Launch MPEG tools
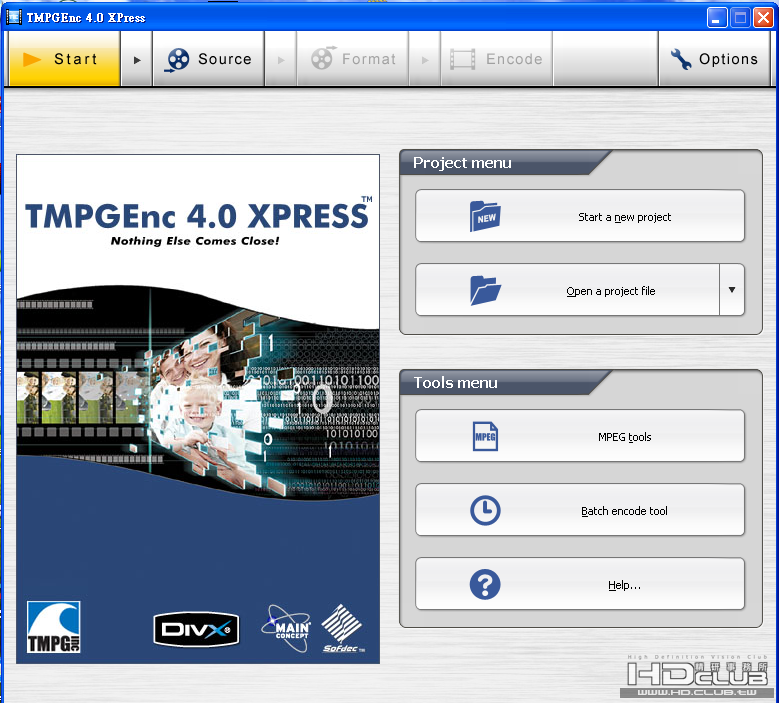This screenshot has height=703, width=779. coord(580,436)
